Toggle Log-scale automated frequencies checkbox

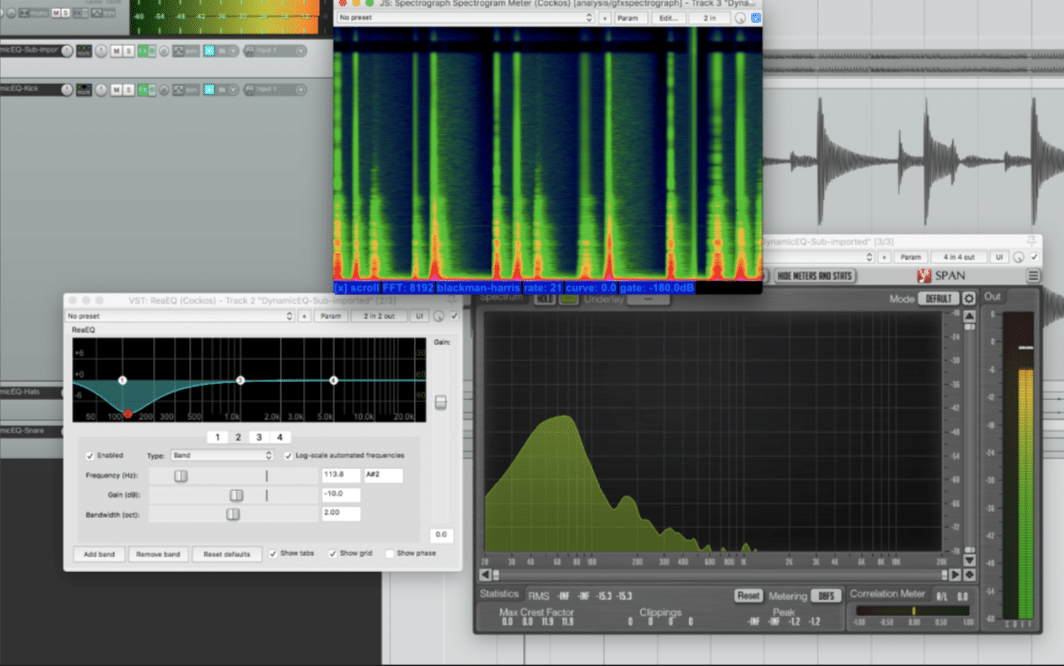click(288, 456)
